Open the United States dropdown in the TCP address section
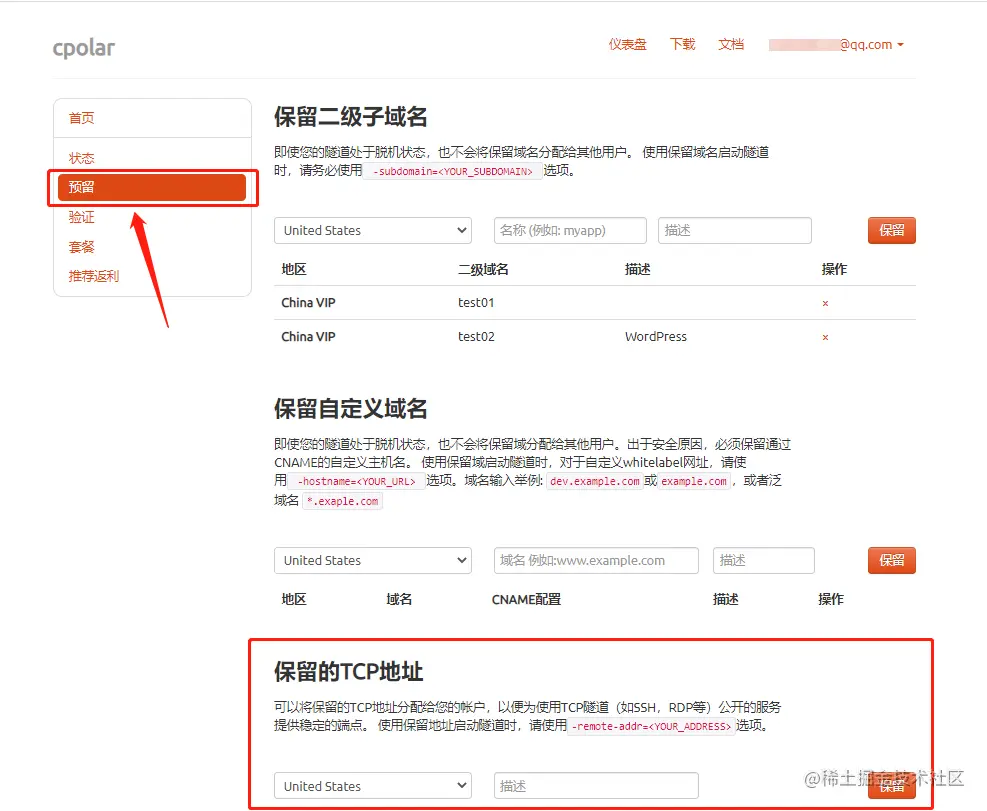Viewport: 987px width, 811px height. point(372,785)
